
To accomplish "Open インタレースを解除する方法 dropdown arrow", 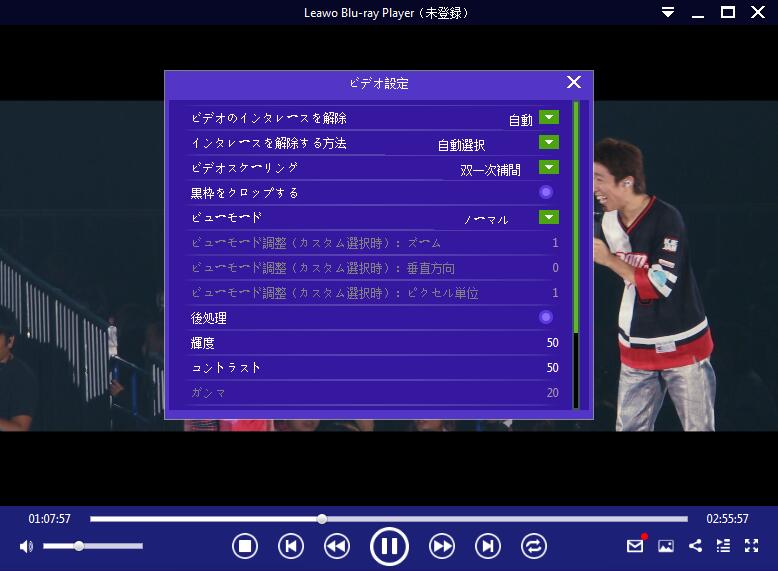I will point(549,142).
